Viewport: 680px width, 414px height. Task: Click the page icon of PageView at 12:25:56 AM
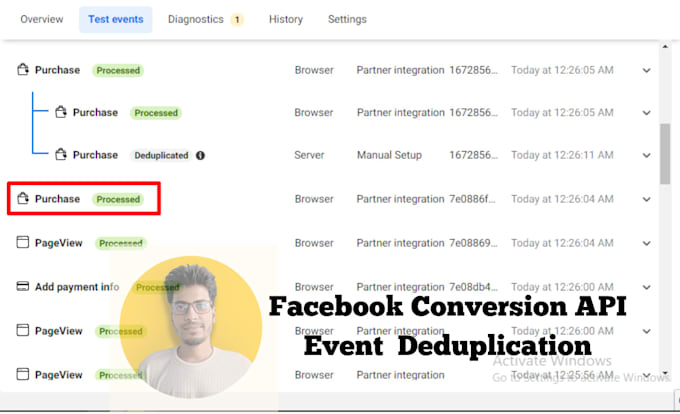pos(23,374)
